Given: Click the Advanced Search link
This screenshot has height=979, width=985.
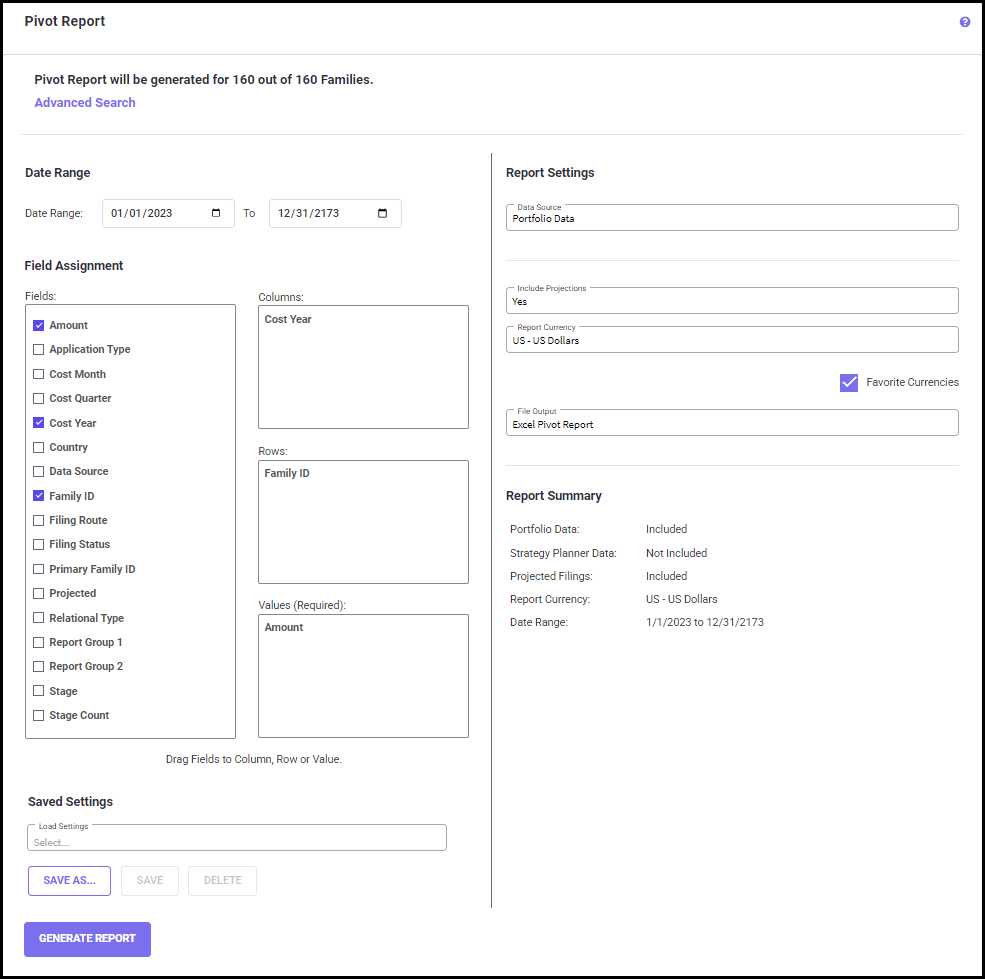Looking at the screenshot, I should click(x=85, y=103).
